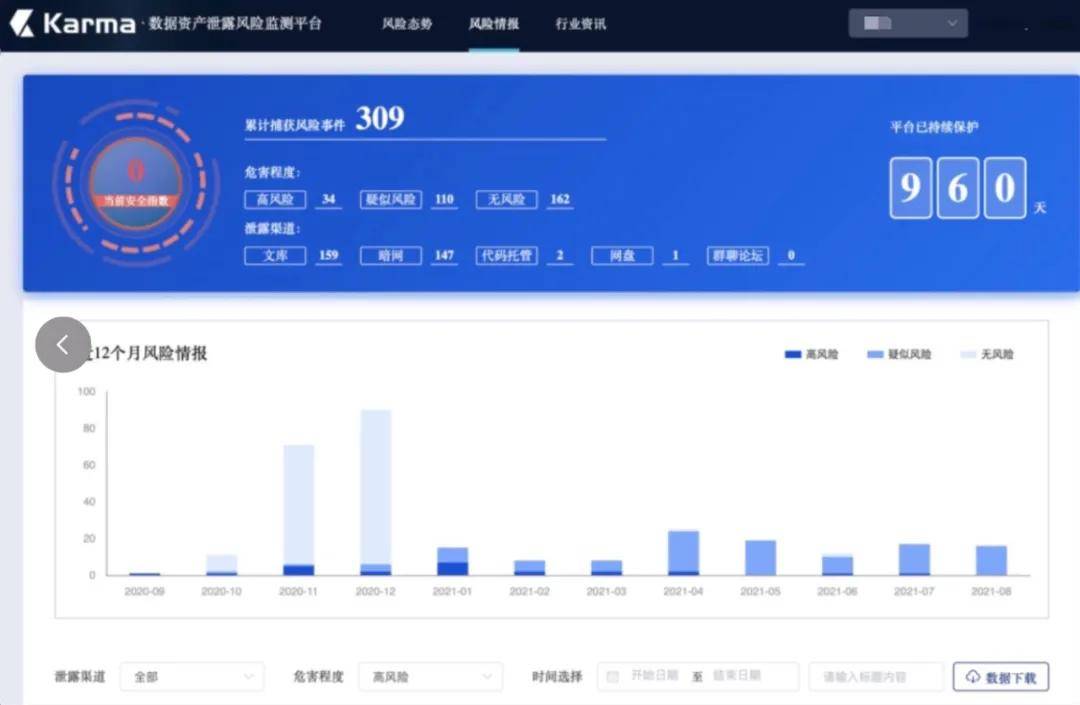Click the 暗网 leak channel tag
Image resolution: width=1080 pixels, height=705 pixels.
391,256
